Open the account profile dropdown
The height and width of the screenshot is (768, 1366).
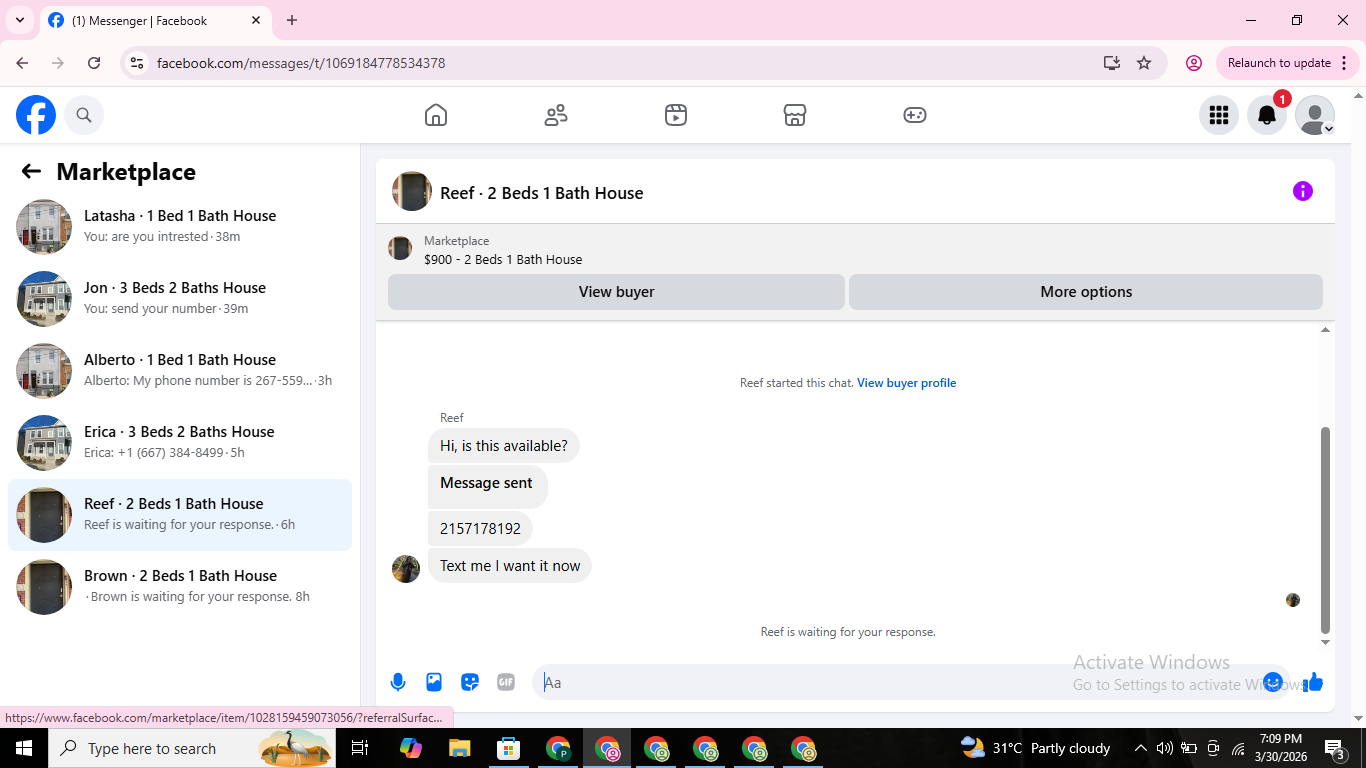tap(1315, 115)
